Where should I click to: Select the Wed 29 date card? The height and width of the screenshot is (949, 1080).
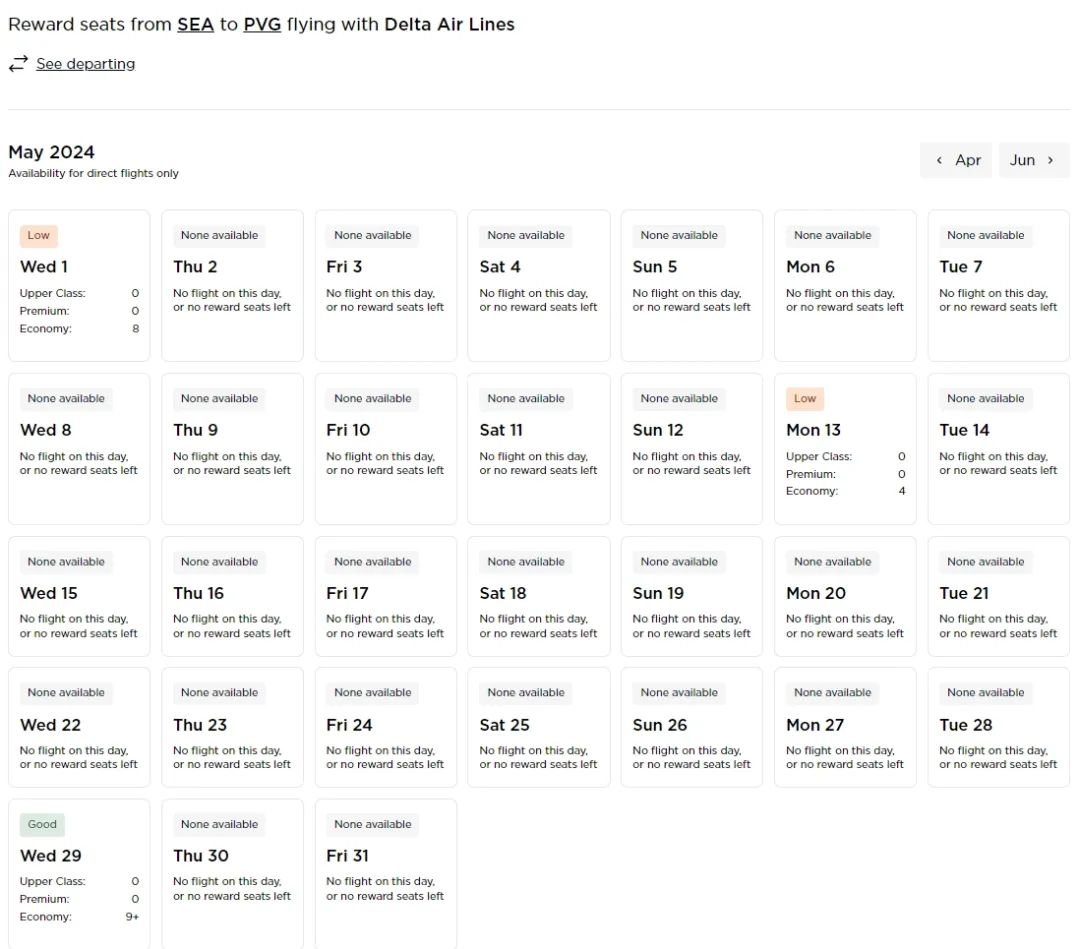click(79, 873)
